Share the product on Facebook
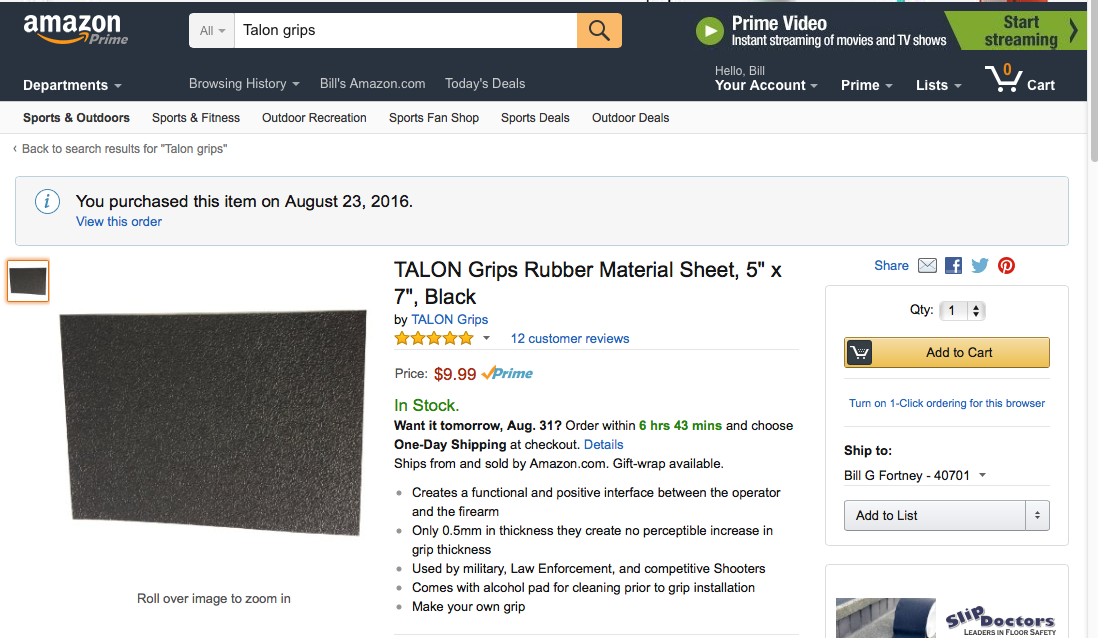This screenshot has height=638, width=1098. tap(953, 266)
